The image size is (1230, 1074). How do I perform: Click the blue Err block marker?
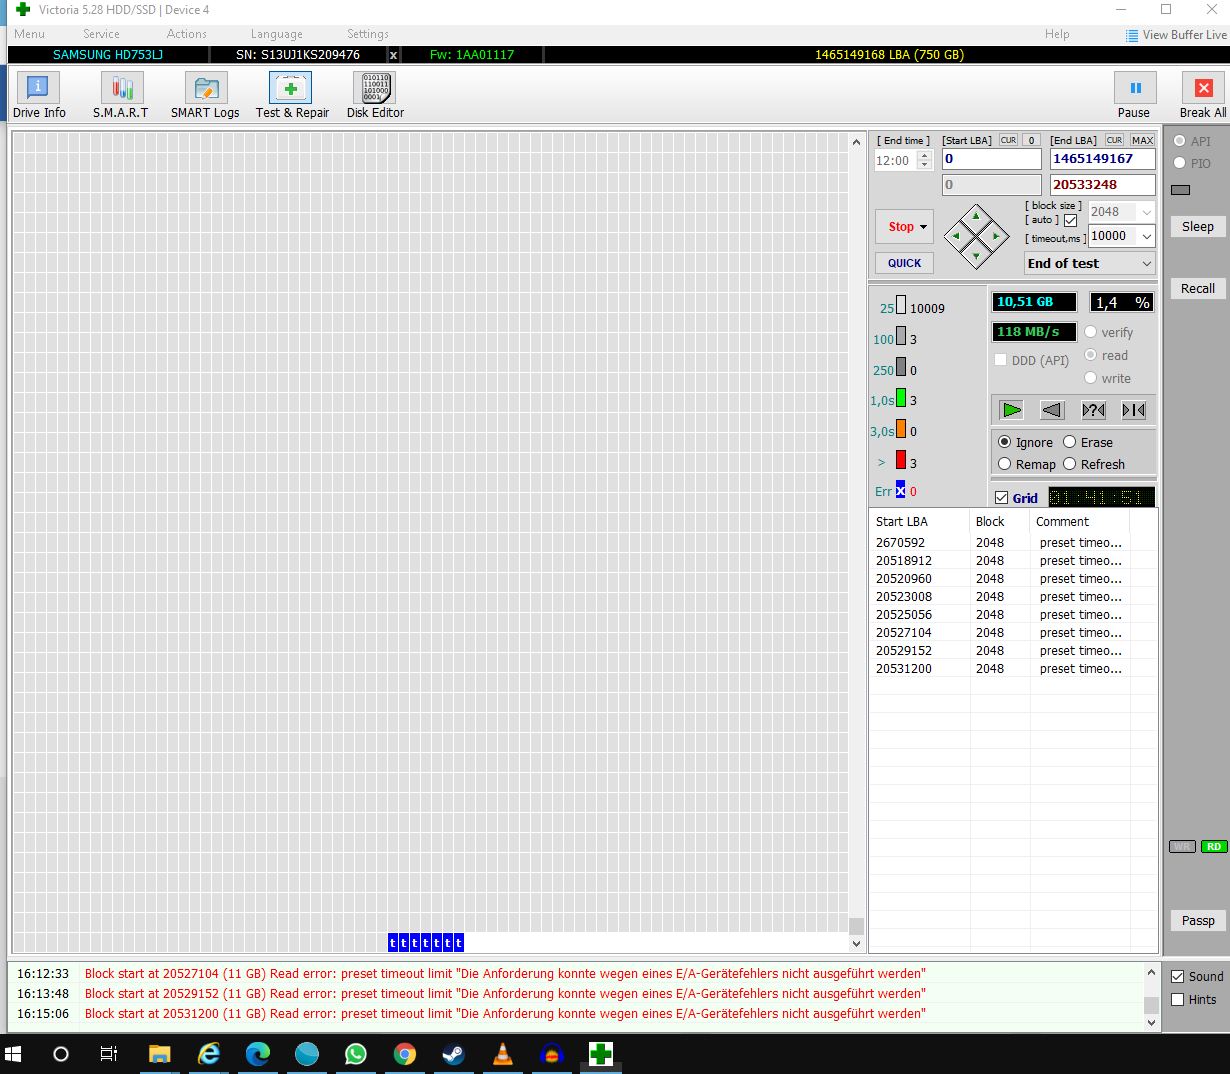point(900,490)
